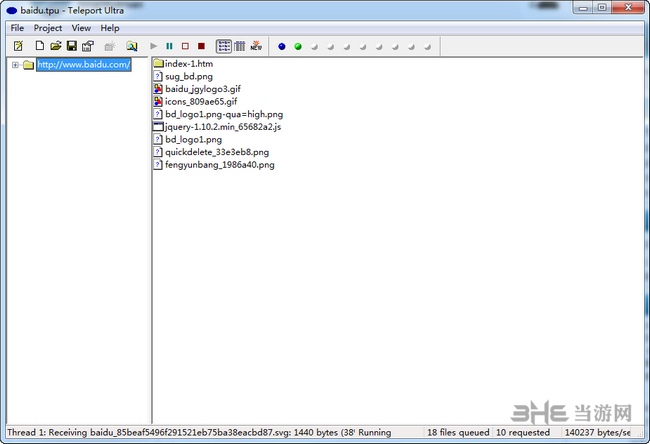
Task: Click the NEW starburst toolbar icon
Action: coord(256,46)
